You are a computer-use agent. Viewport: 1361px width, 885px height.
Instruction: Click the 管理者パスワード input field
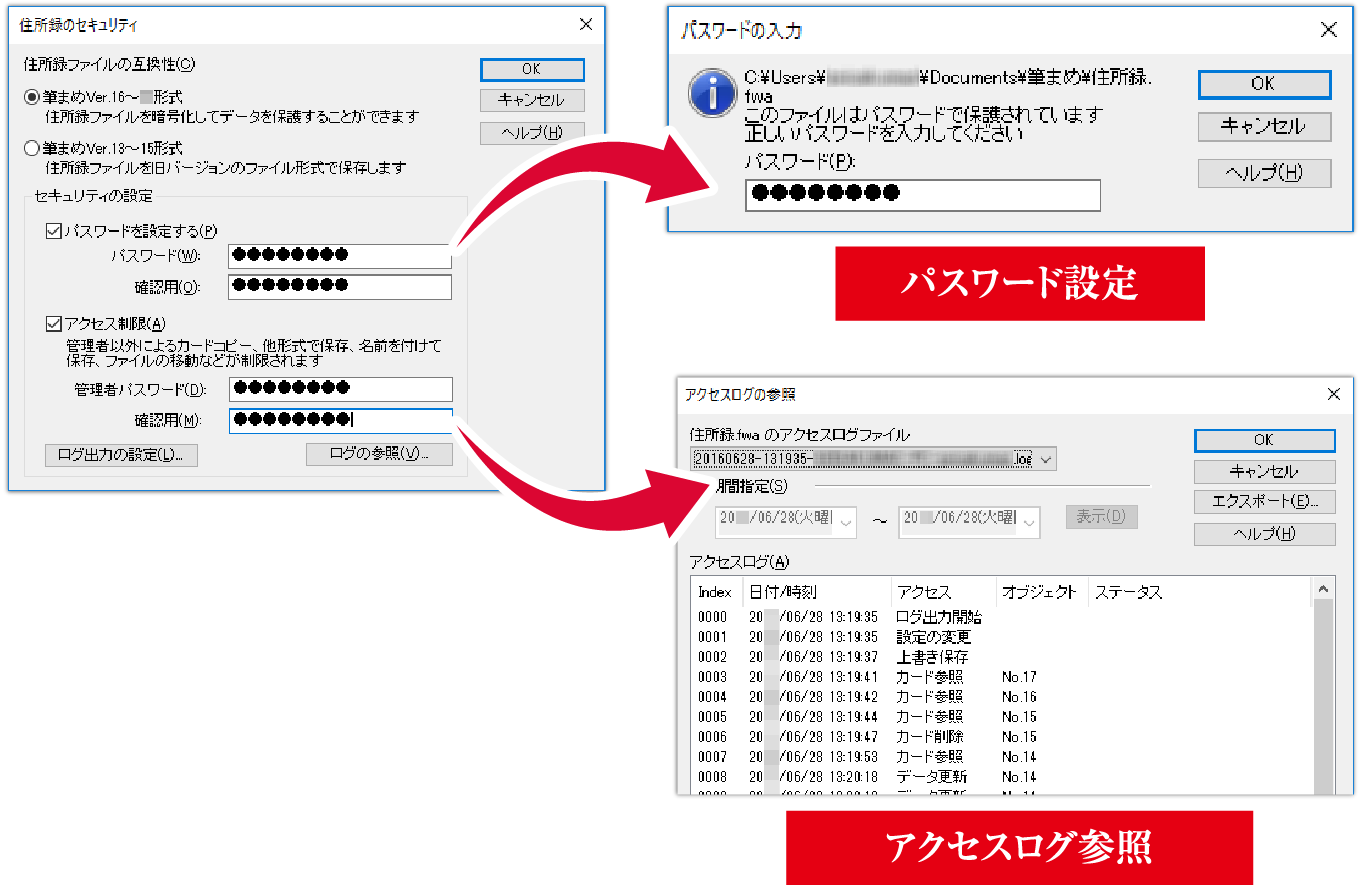tap(340, 389)
